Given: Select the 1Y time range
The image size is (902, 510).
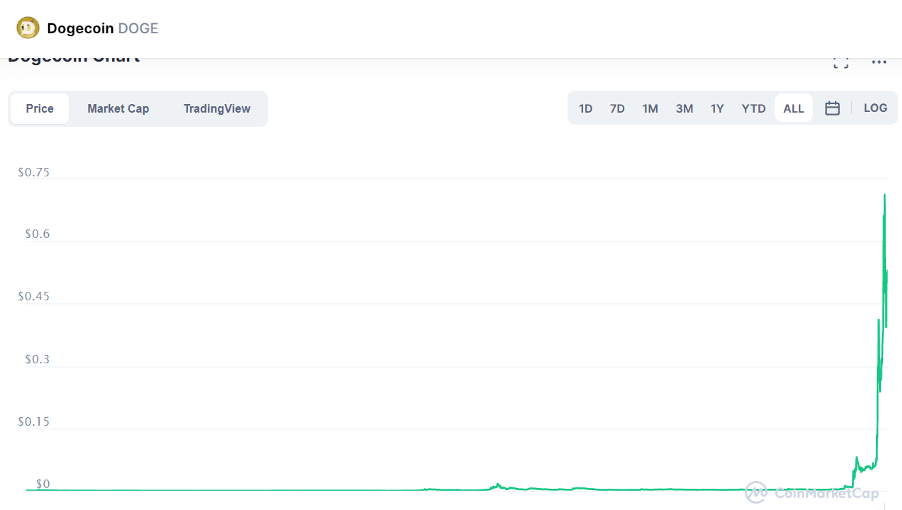Looking at the screenshot, I should tap(717, 109).
